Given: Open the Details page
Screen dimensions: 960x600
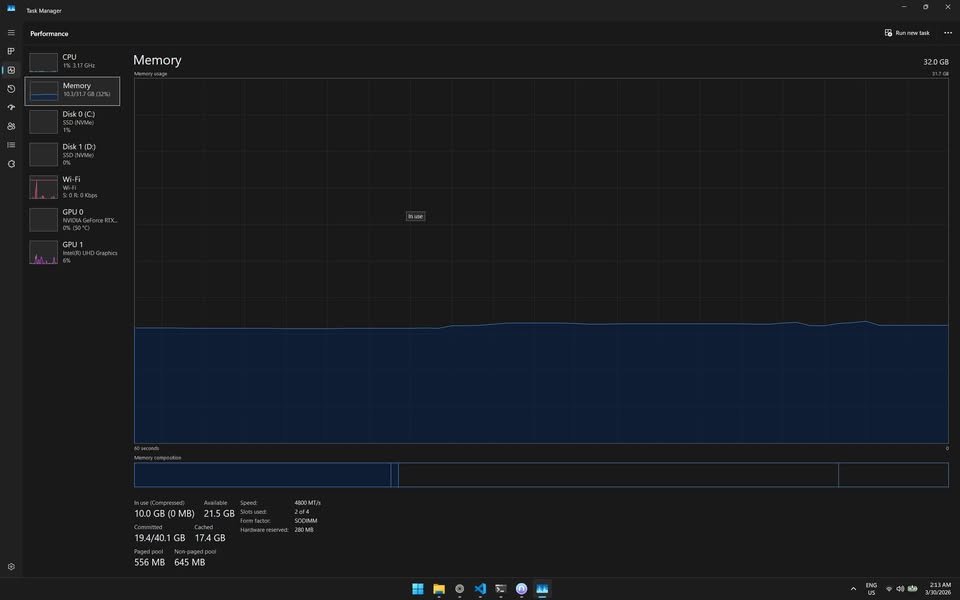Looking at the screenshot, I should [x=10, y=144].
